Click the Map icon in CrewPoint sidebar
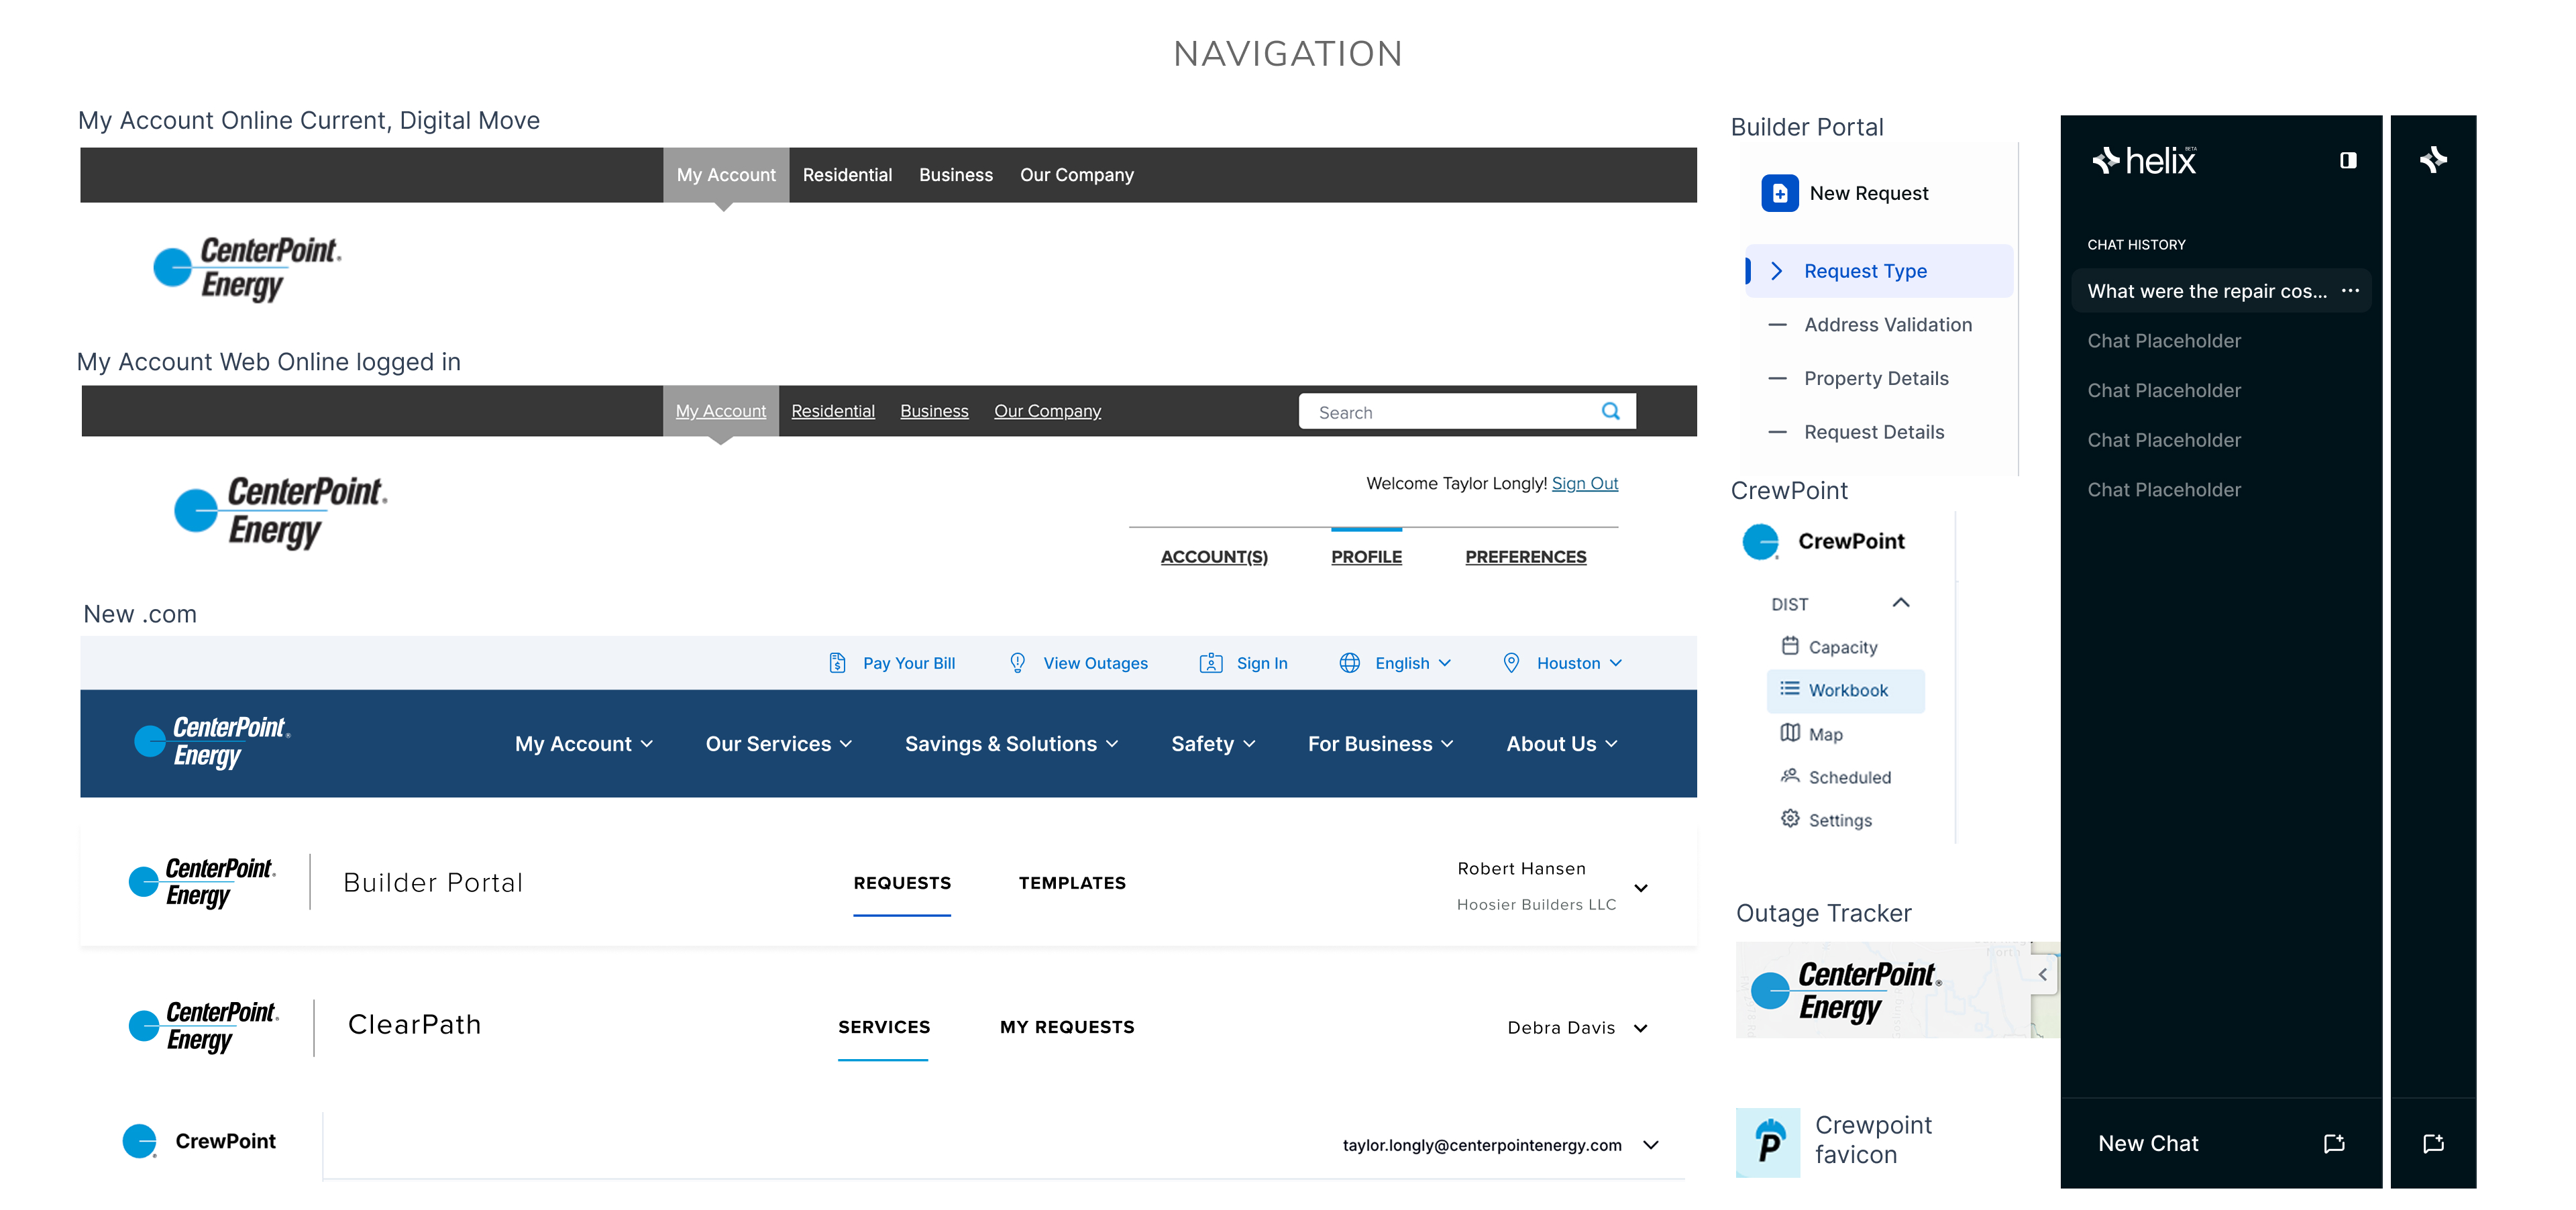Image resolution: width=2576 pixels, height=1210 pixels. (1790, 733)
